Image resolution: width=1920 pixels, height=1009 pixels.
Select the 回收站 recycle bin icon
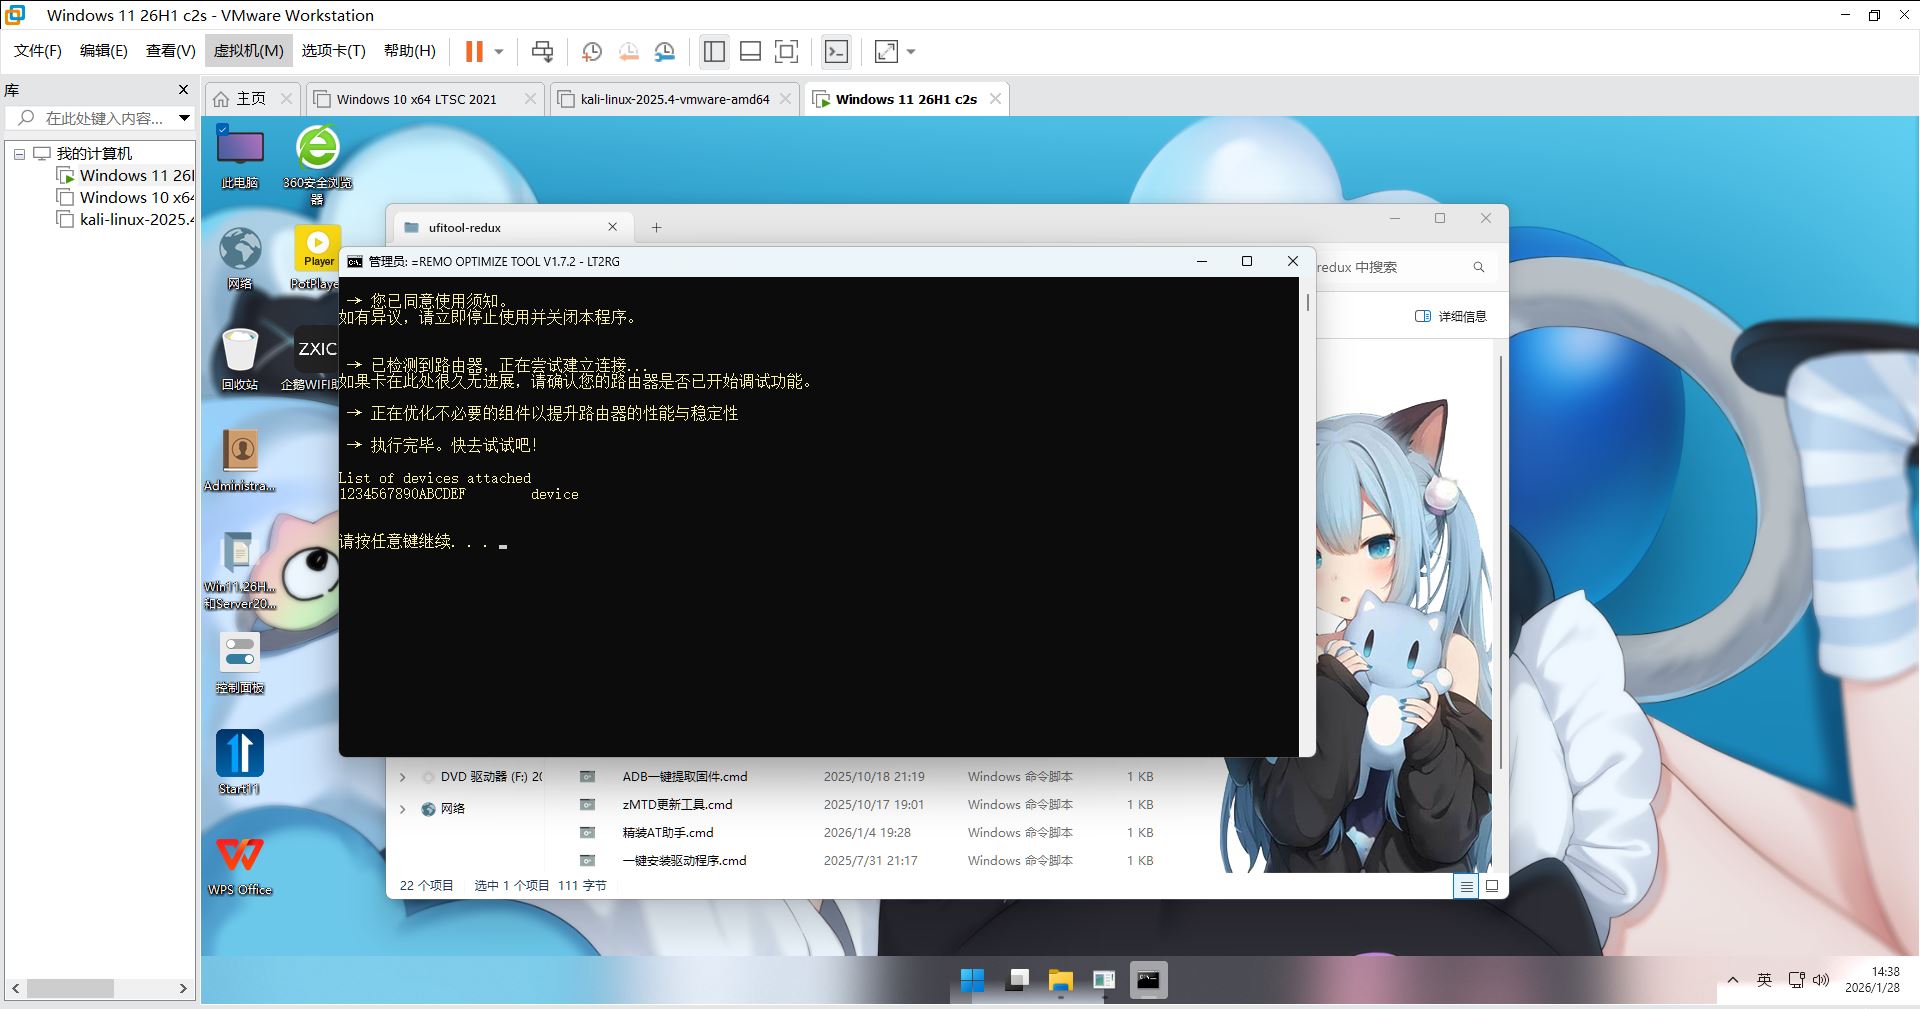click(240, 358)
